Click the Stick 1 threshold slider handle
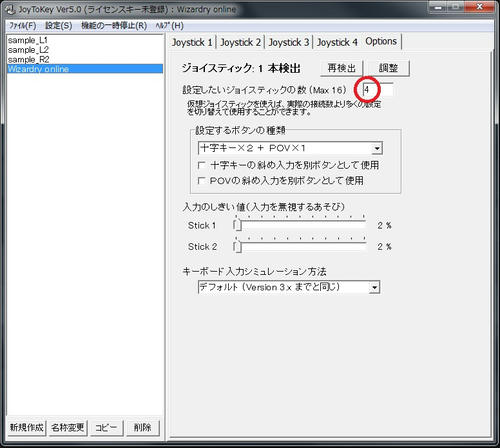The width and height of the screenshot is (500, 448). point(237,225)
